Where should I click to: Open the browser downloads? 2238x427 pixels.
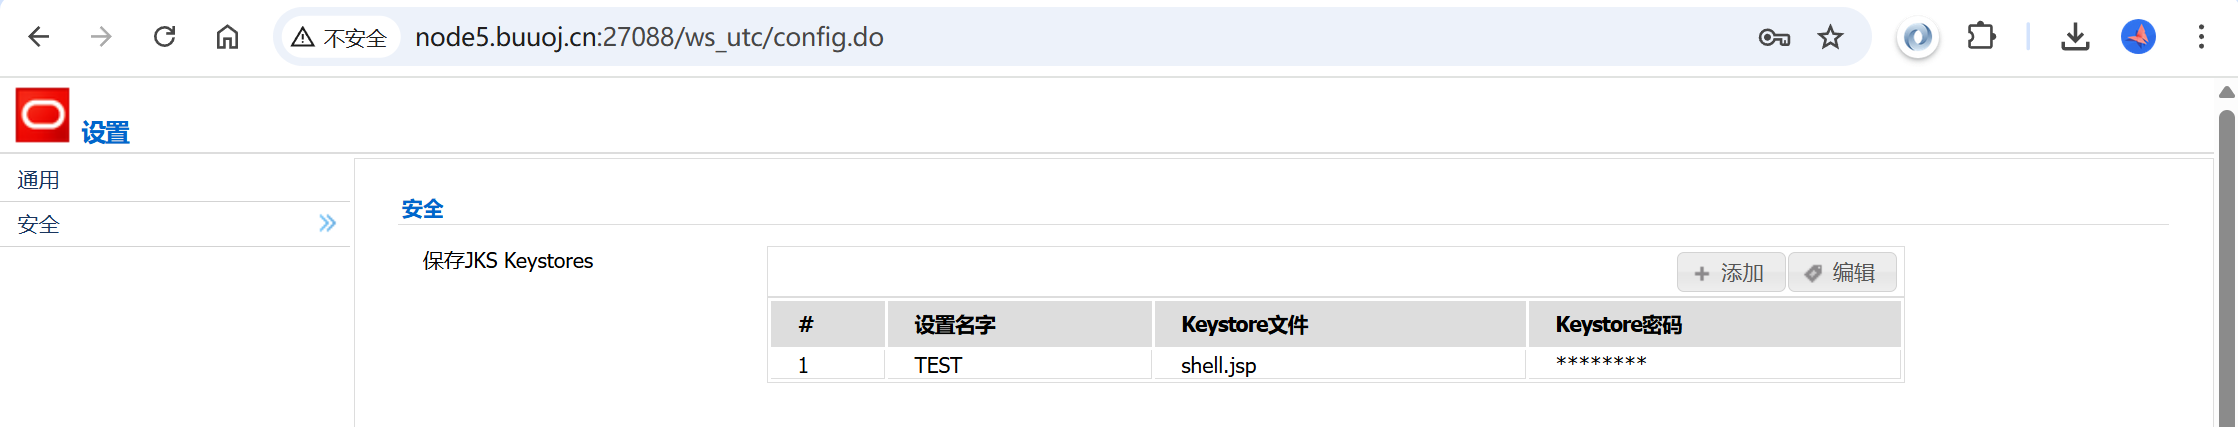[2075, 37]
